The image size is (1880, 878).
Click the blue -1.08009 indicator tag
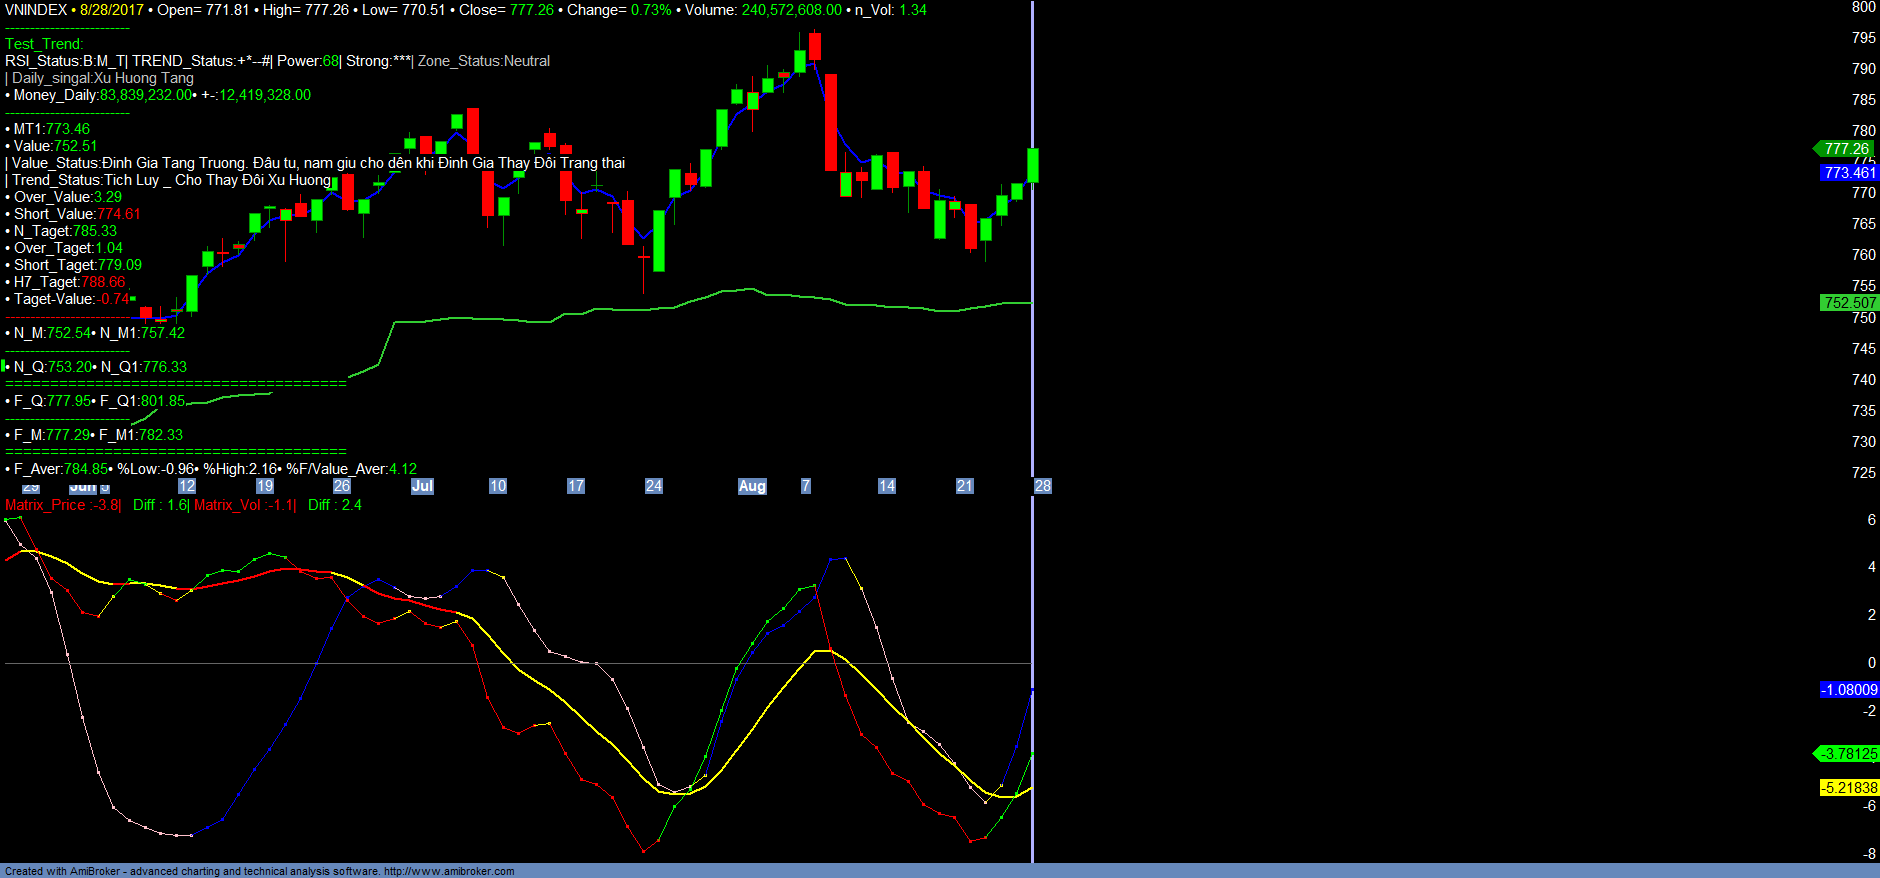tap(1849, 690)
